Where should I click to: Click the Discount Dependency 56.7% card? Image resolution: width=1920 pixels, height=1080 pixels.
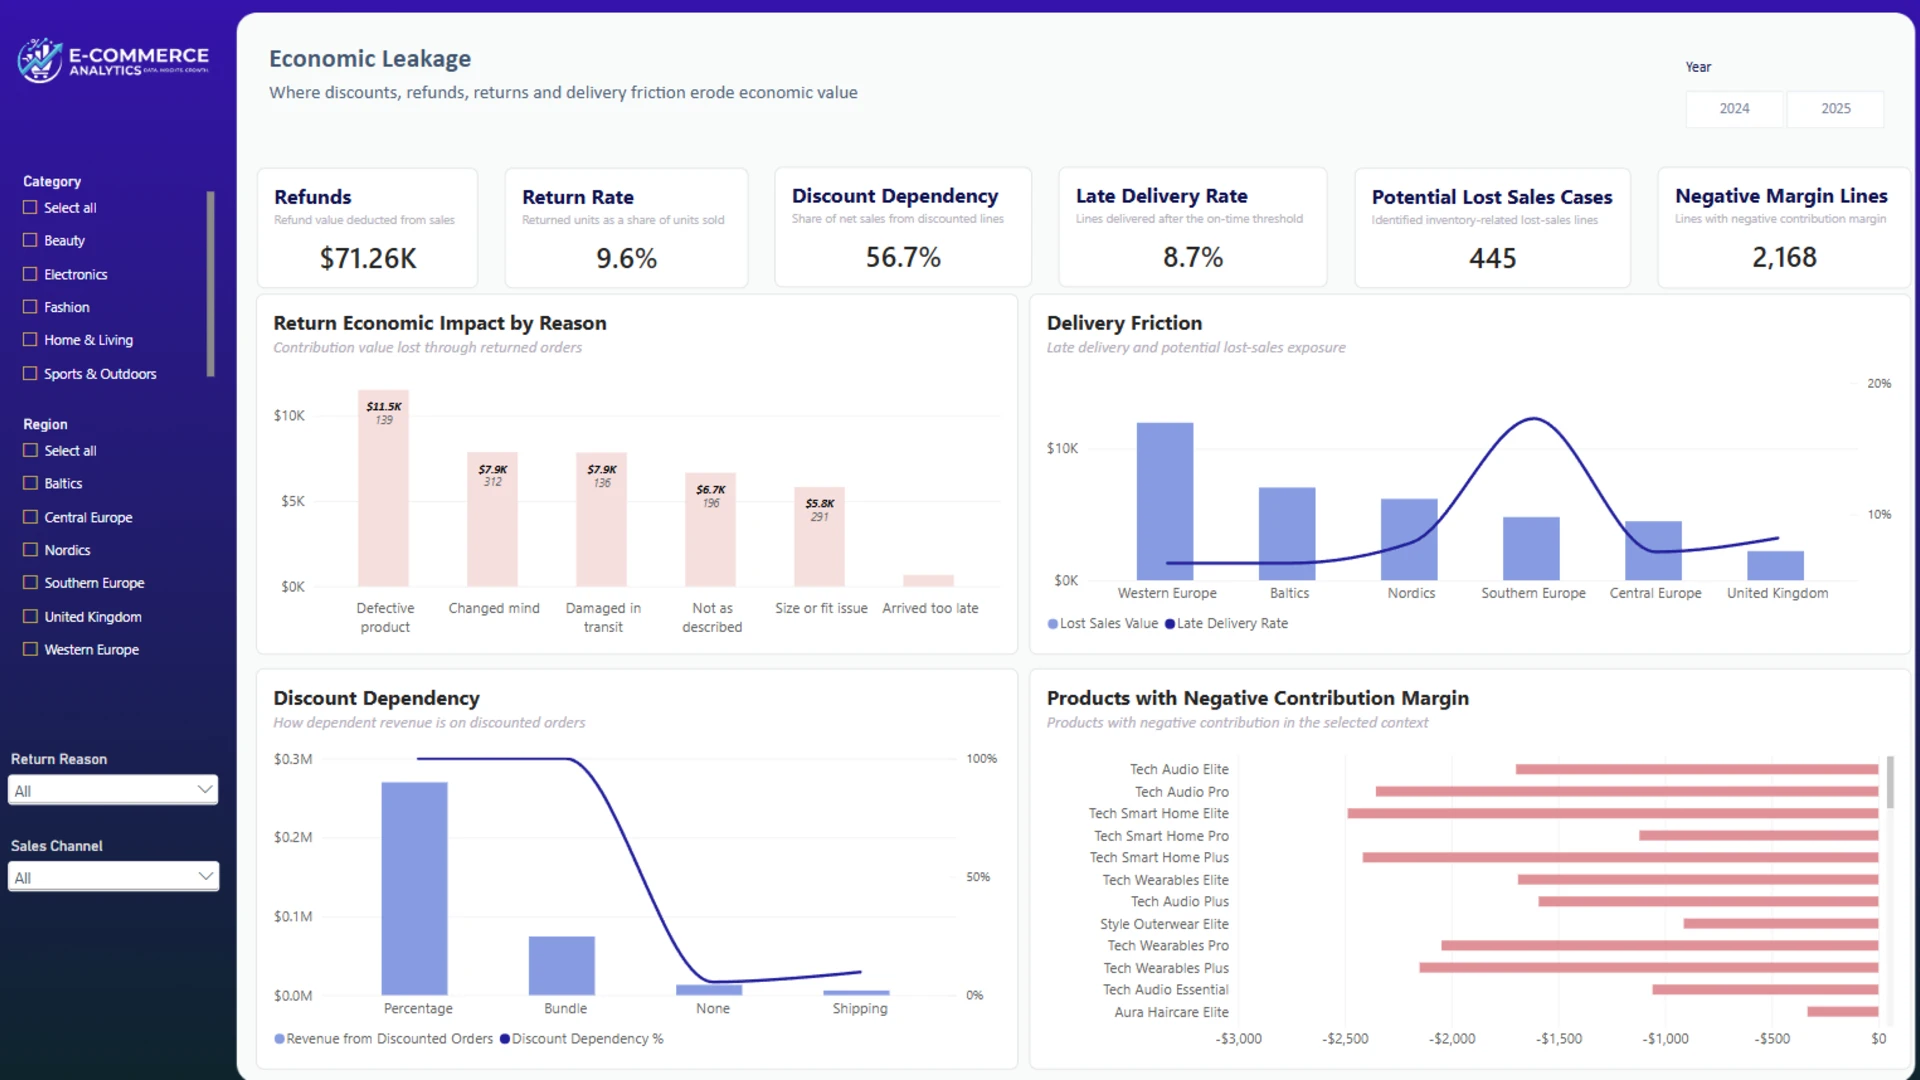(x=902, y=228)
